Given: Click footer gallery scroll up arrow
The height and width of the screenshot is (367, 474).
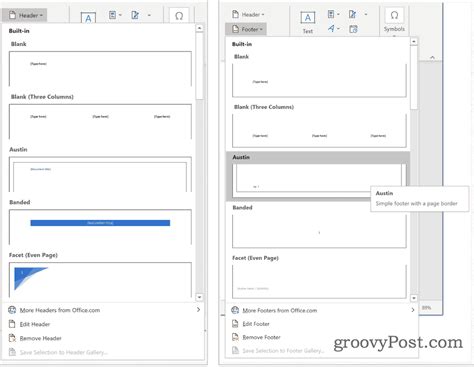Looking at the screenshot, I should (x=414, y=41).
